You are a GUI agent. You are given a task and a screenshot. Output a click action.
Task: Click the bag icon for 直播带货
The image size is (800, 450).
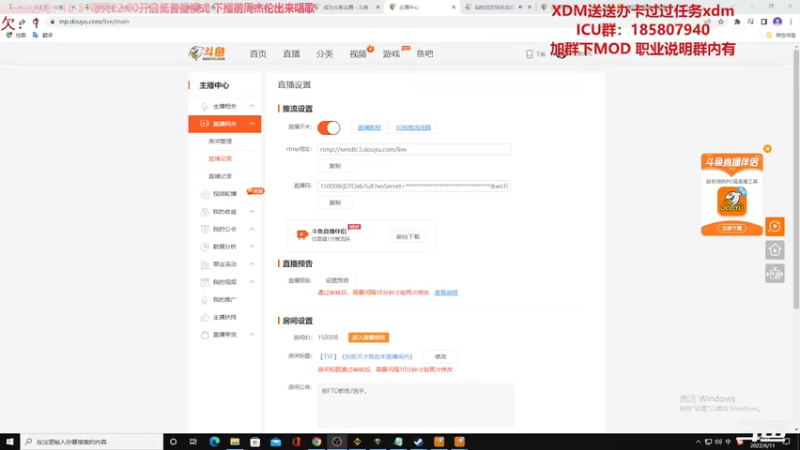(x=205, y=335)
